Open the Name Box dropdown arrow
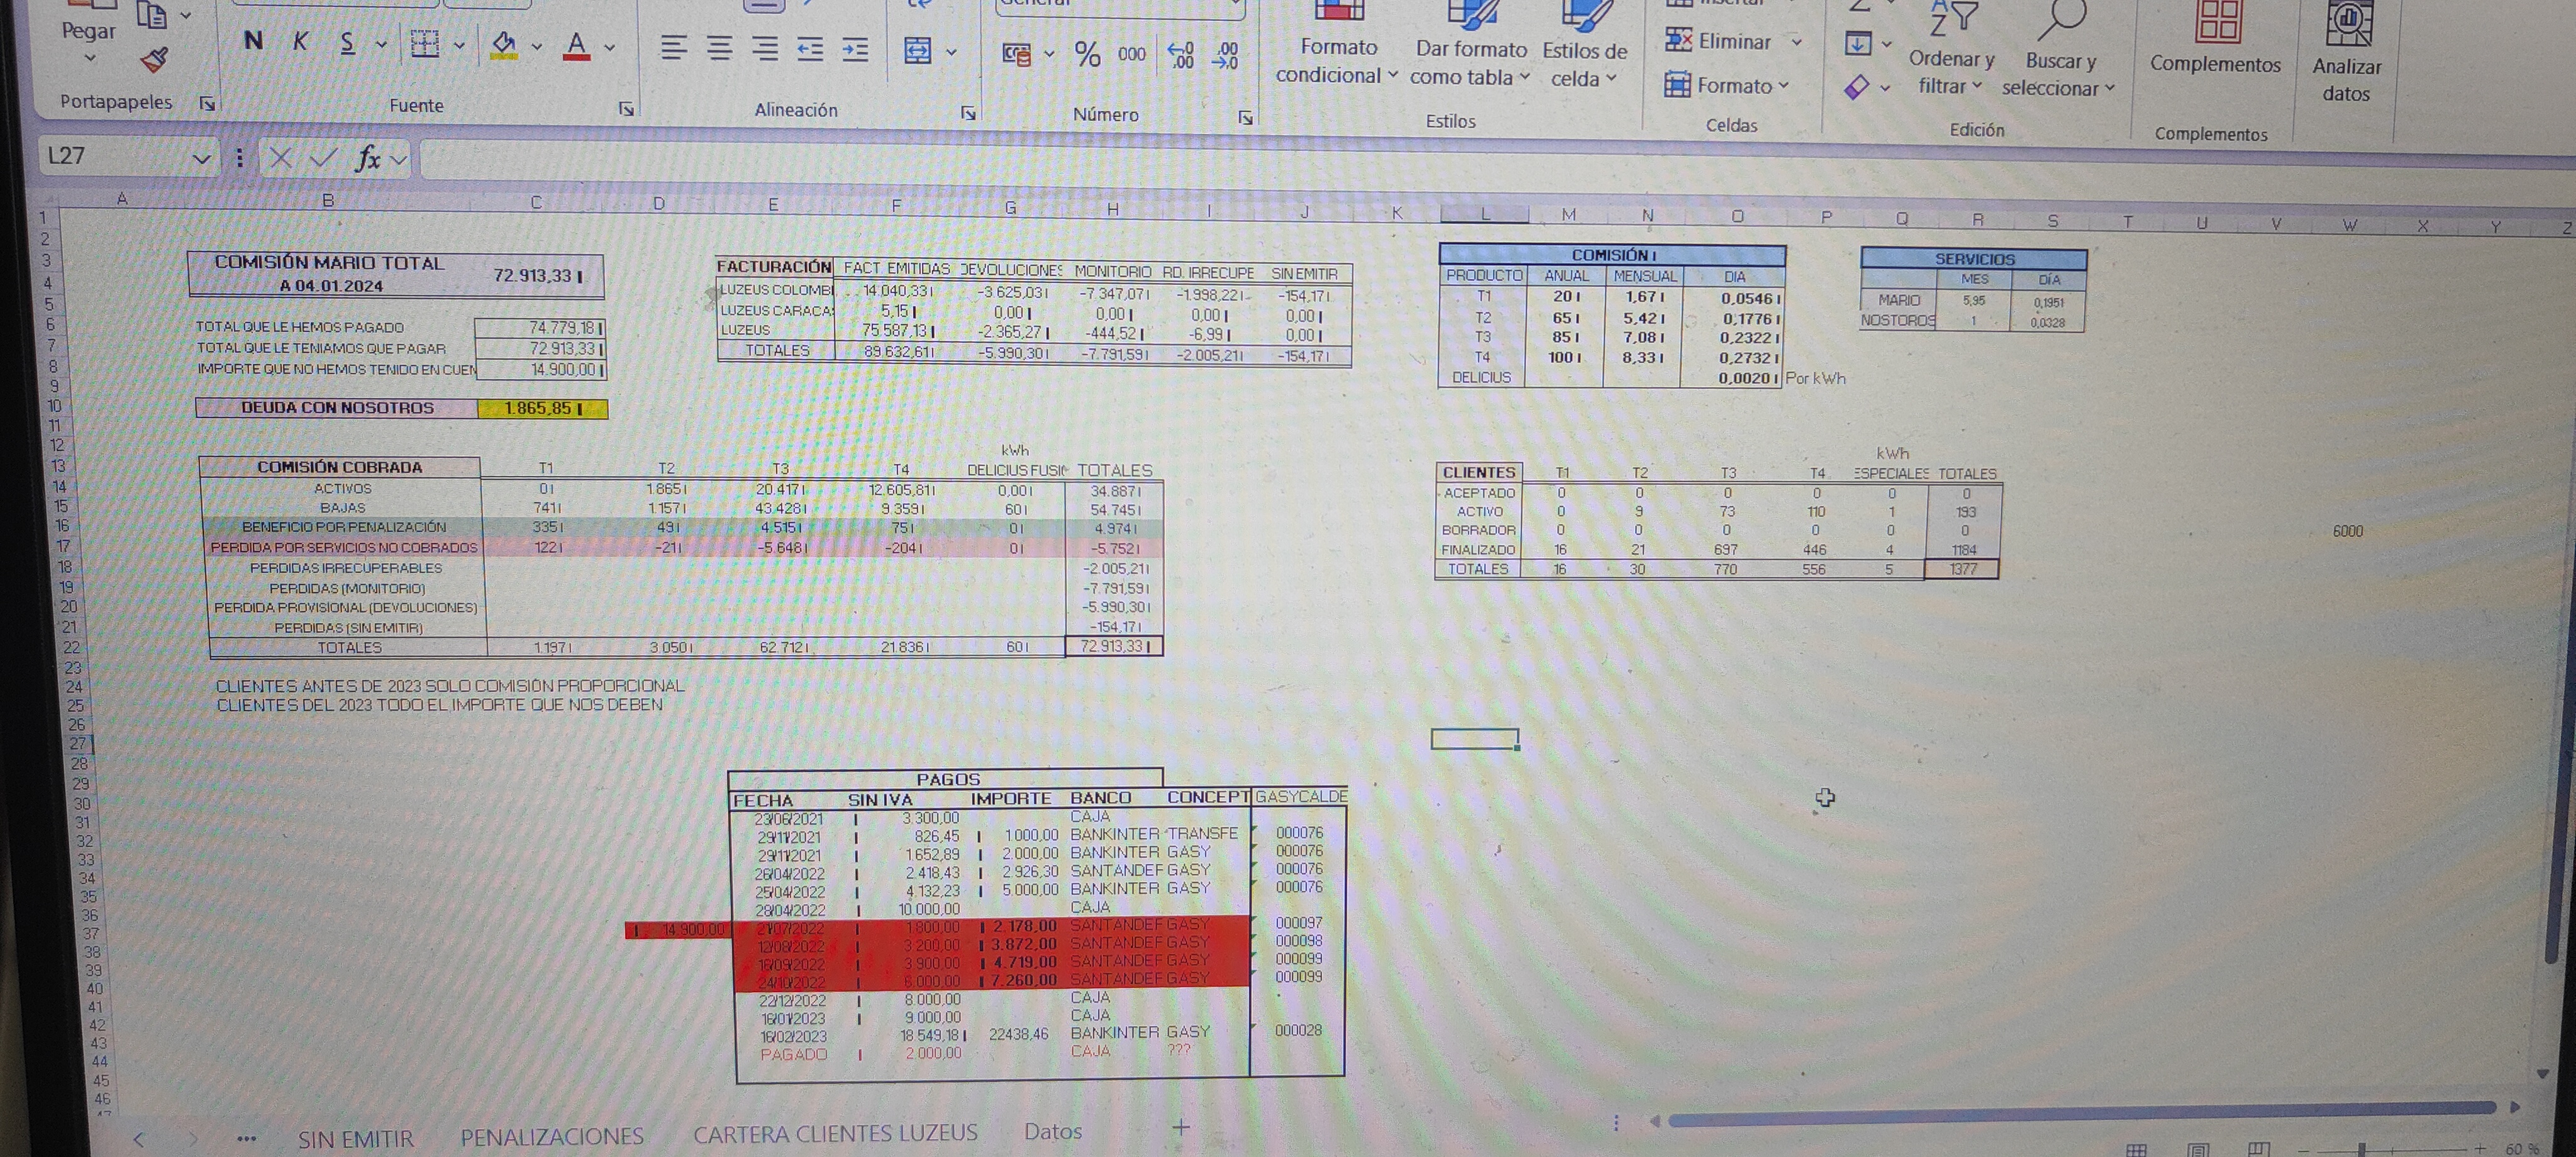Viewport: 2576px width, 1157px height. [201, 158]
